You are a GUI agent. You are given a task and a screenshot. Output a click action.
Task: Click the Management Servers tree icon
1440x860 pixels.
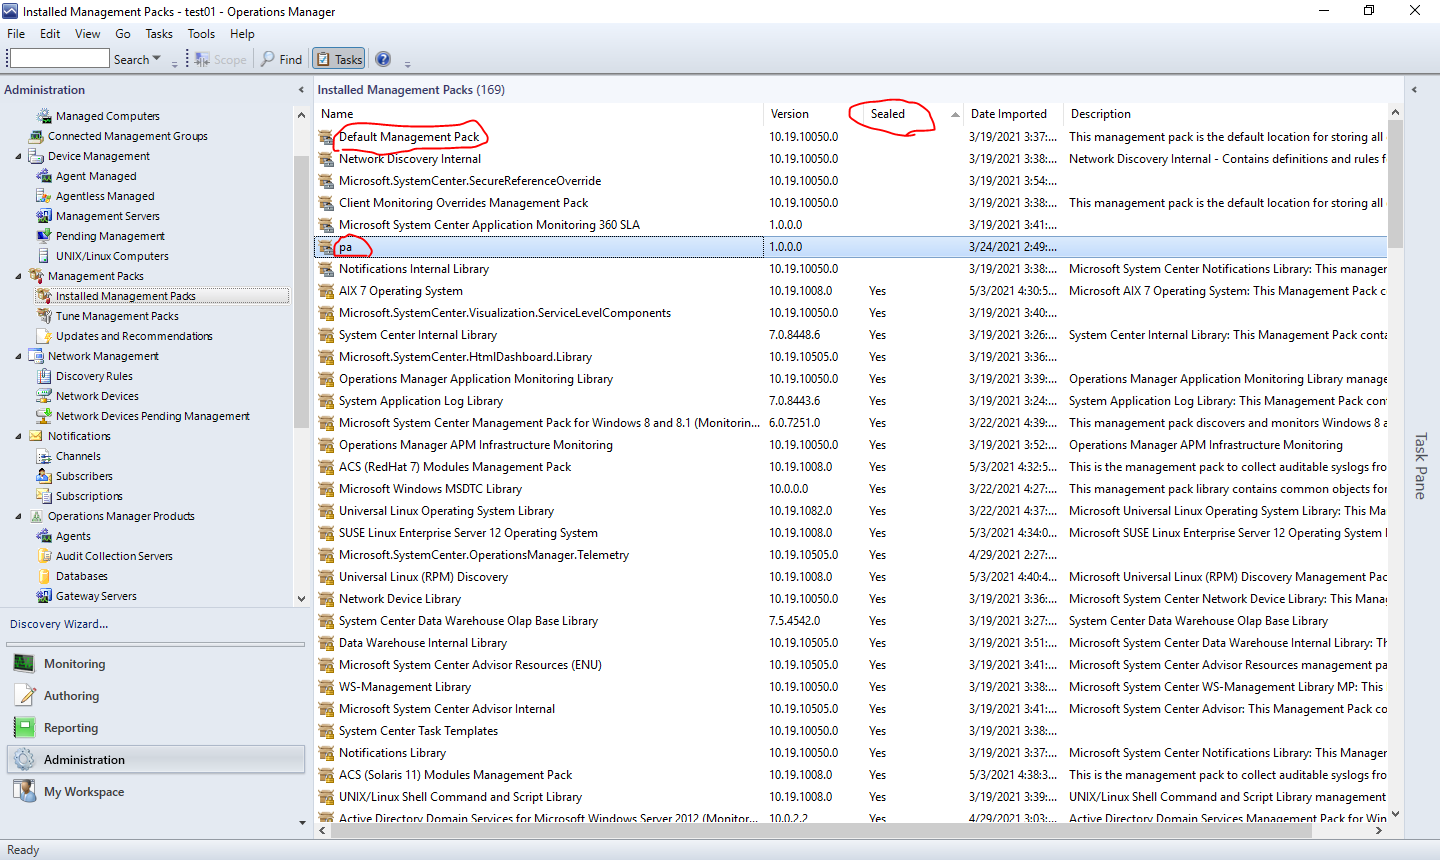44,216
